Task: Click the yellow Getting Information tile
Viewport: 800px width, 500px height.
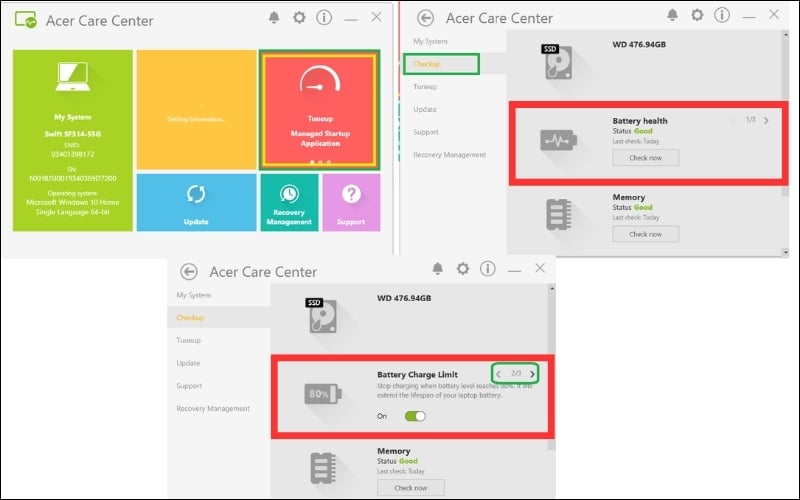Action: 196,110
